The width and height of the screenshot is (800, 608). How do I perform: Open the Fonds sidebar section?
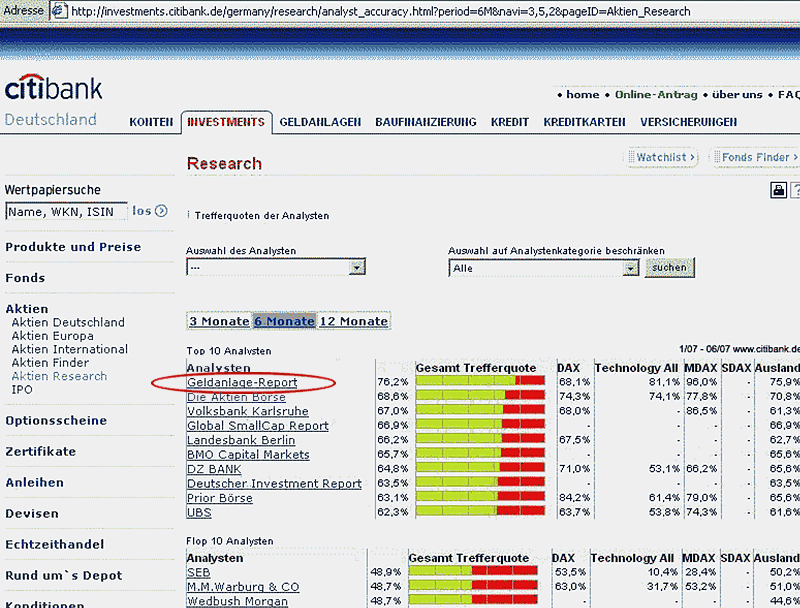point(25,278)
